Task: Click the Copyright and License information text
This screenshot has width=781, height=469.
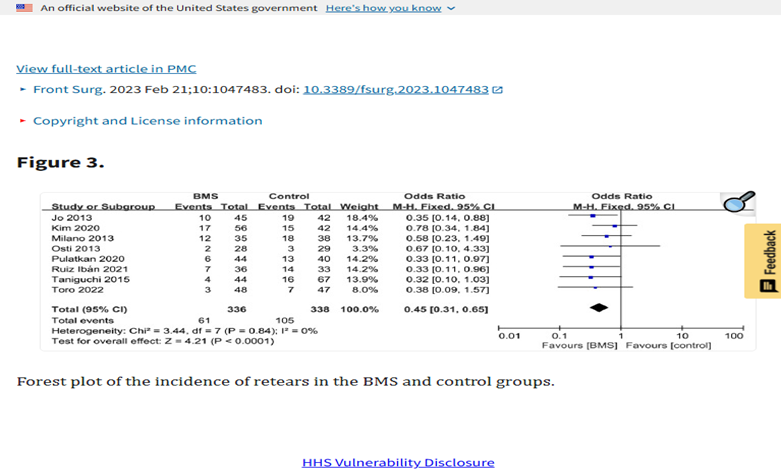Action: [147, 121]
